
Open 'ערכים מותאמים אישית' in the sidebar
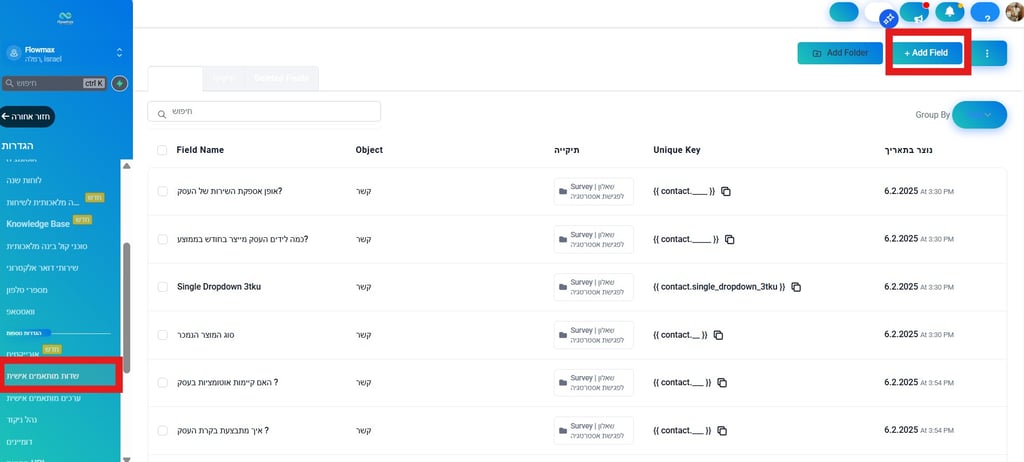pyautogui.click(x=43, y=398)
